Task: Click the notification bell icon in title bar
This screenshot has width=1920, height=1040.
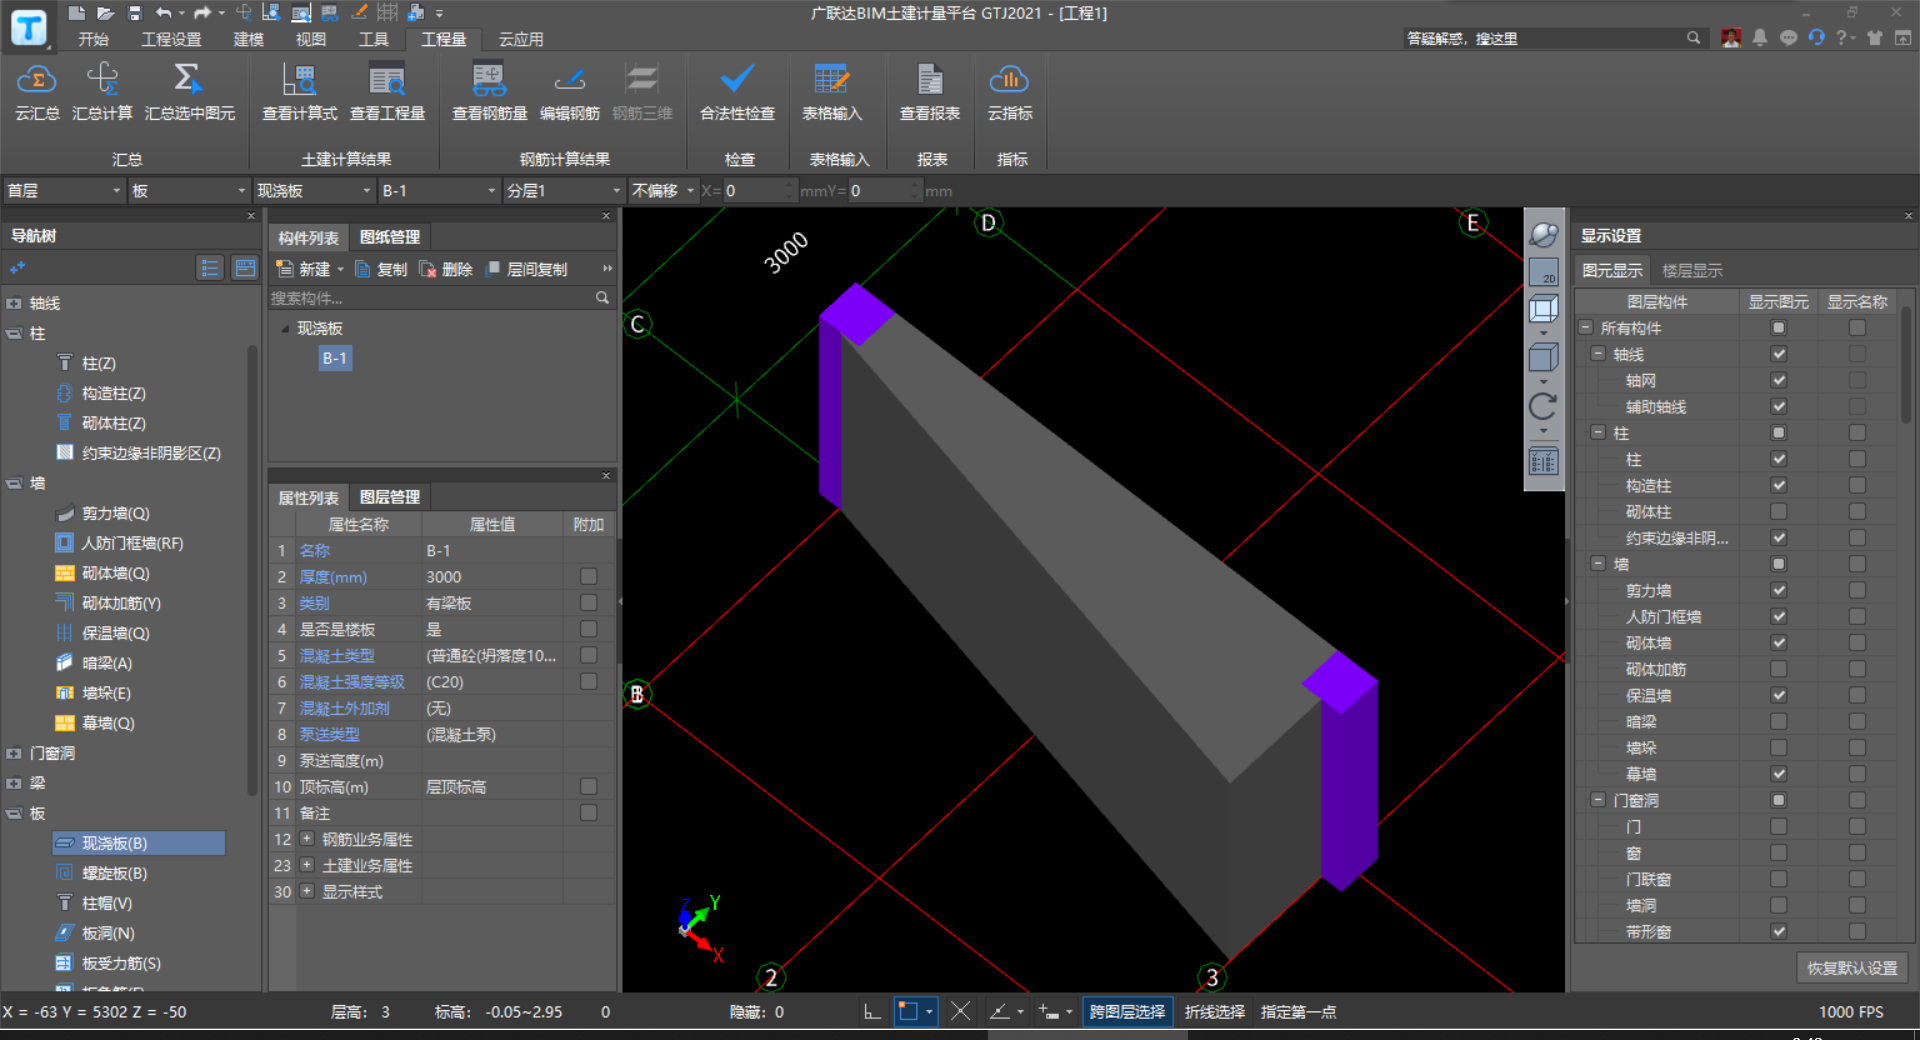Action: (1760, 38)
